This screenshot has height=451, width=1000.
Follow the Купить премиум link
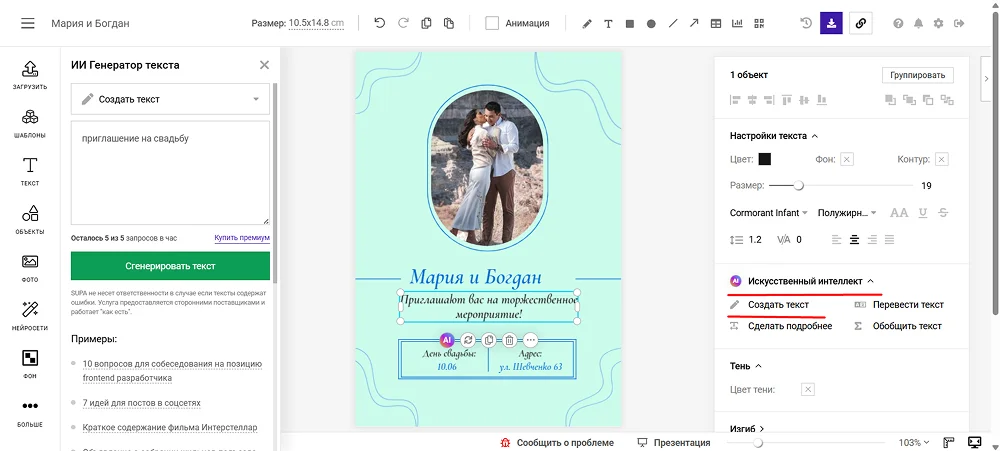[242, 238]
